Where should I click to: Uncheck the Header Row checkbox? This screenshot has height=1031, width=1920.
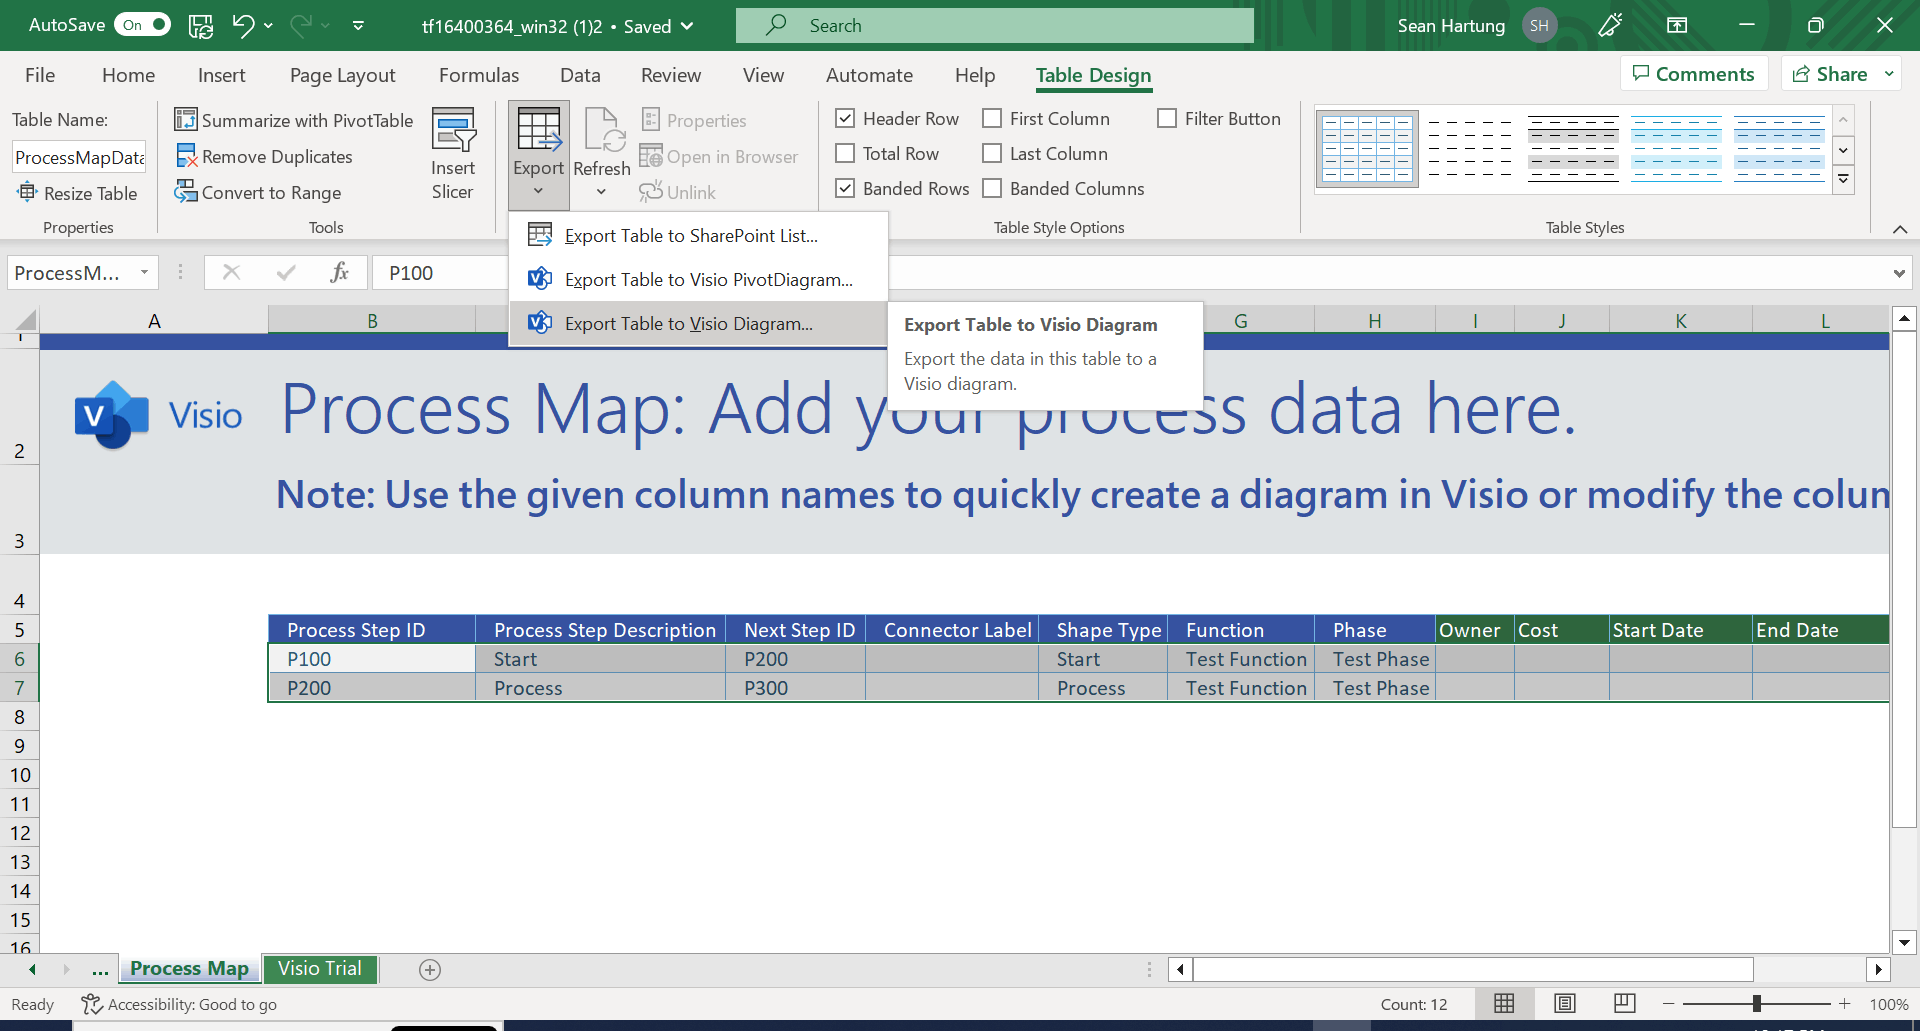tap(845, 118)
